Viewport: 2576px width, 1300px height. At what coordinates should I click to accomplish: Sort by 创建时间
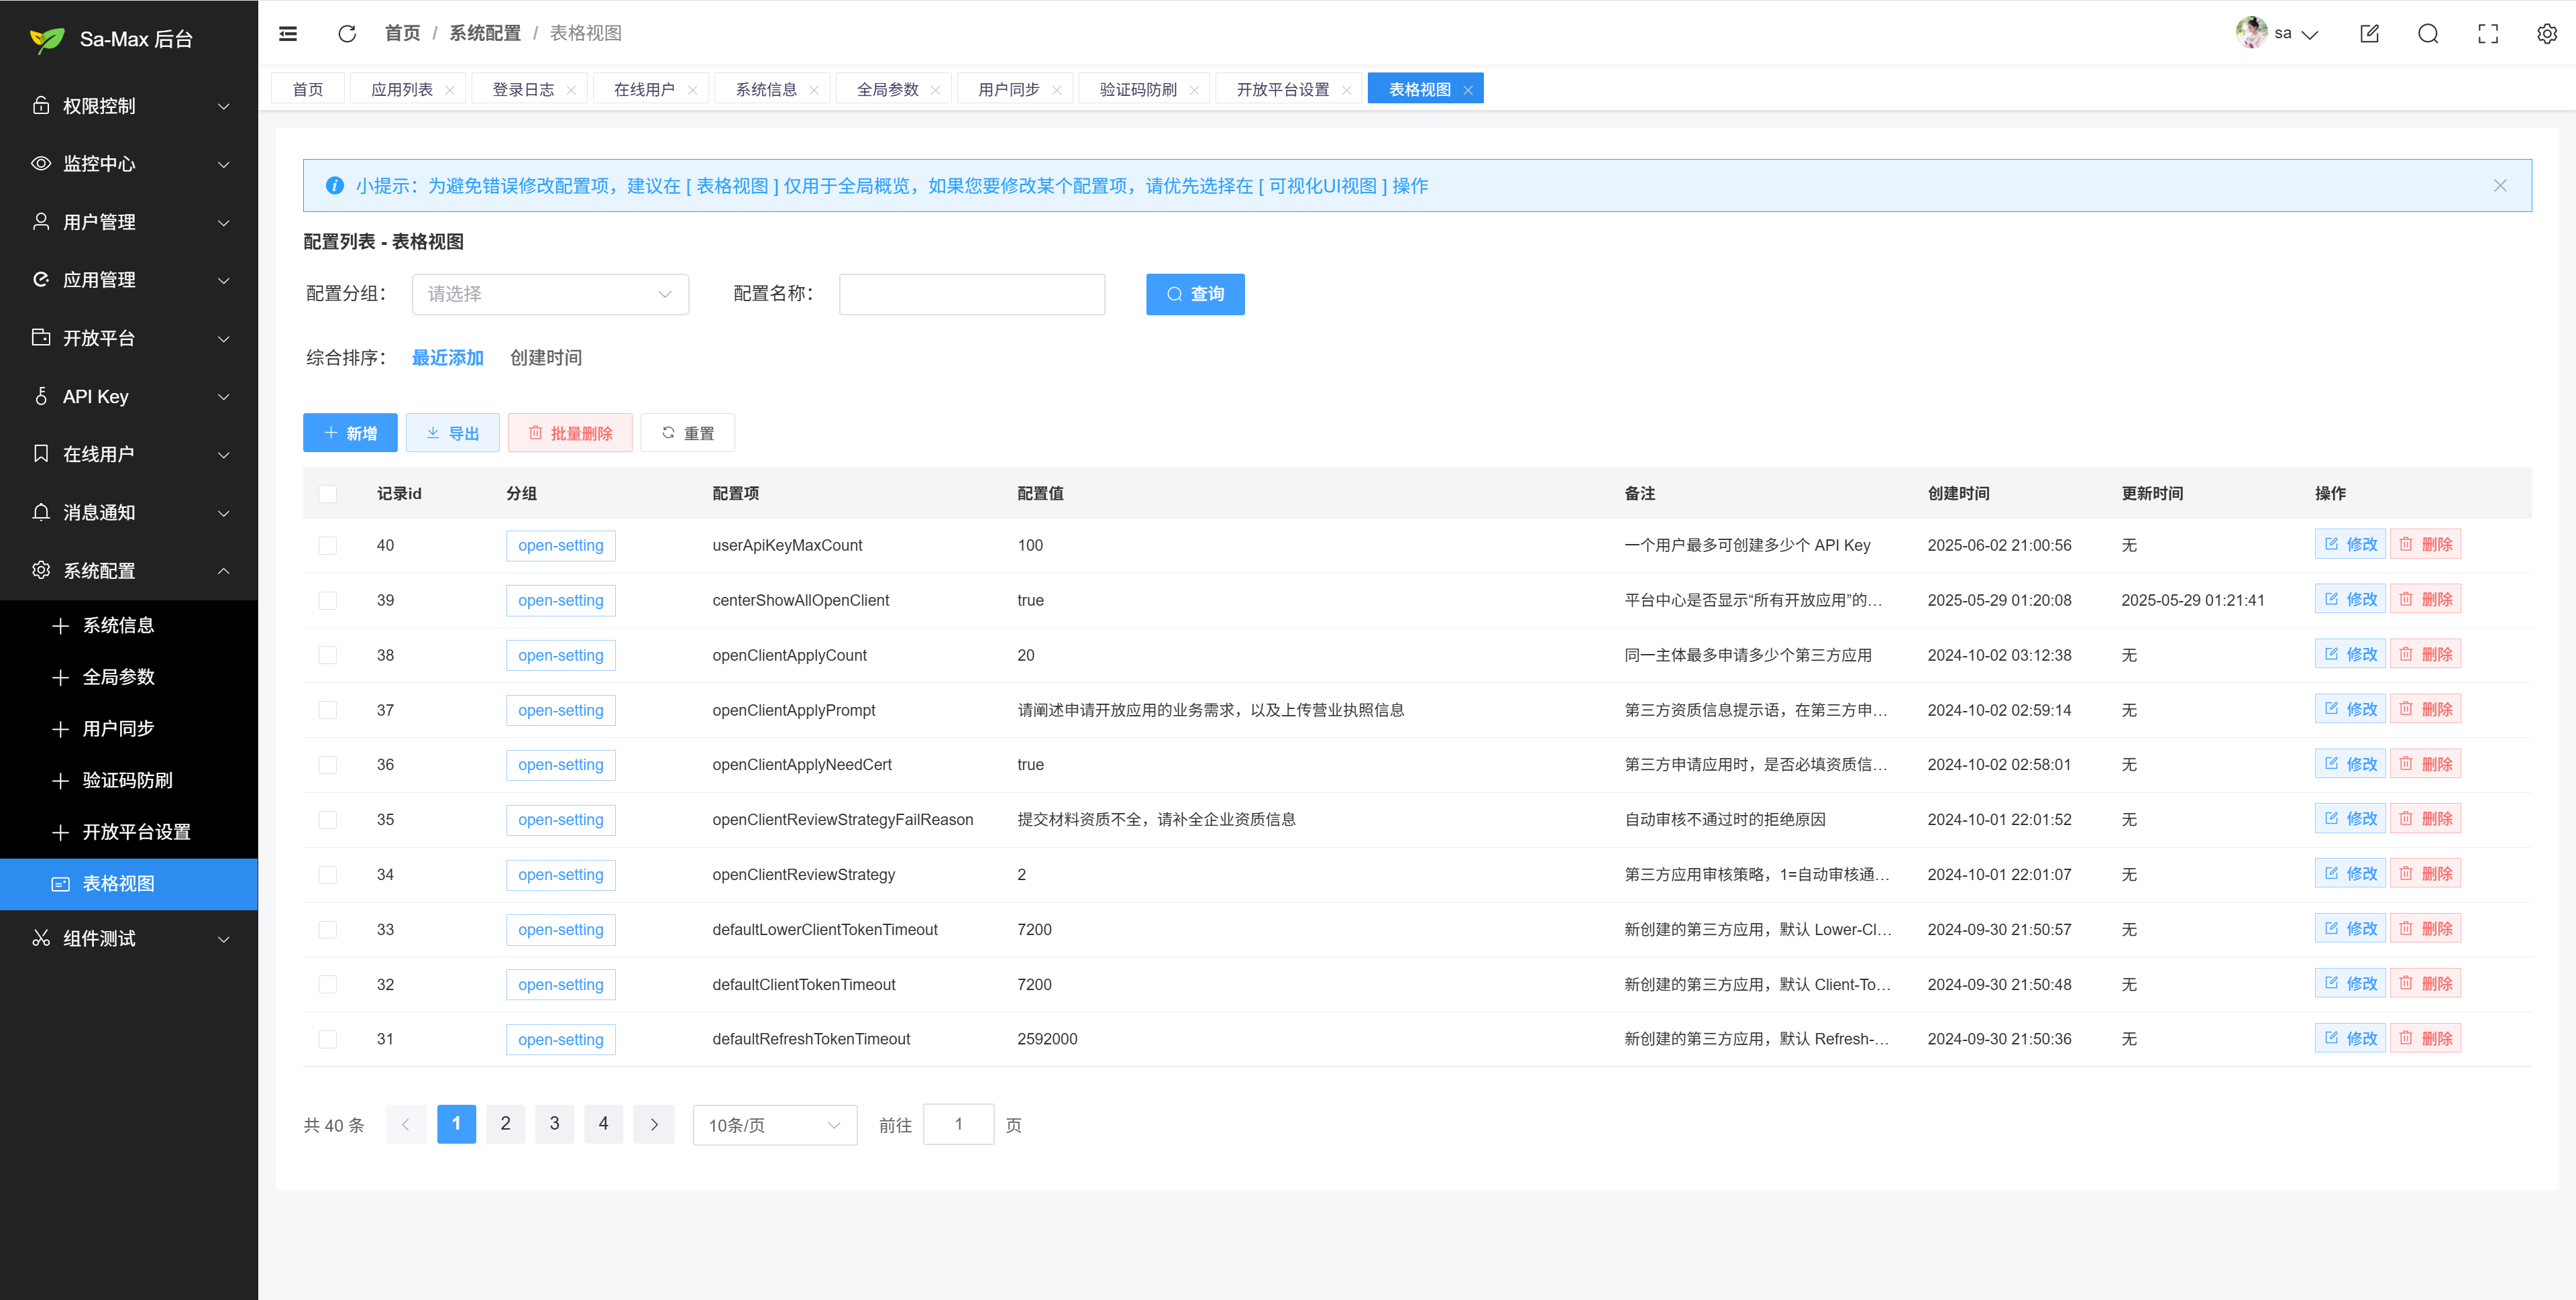546,358
